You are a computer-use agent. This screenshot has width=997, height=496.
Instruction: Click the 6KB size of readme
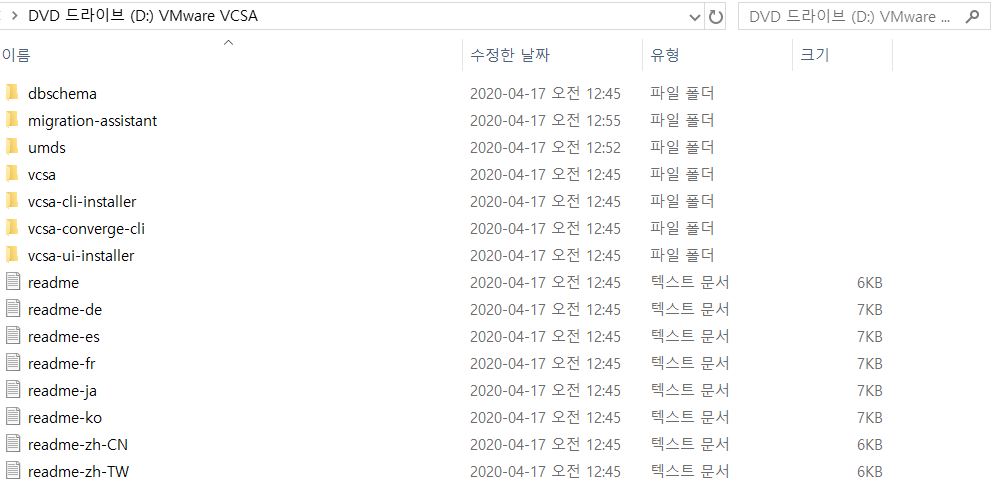tap(869, 282)
